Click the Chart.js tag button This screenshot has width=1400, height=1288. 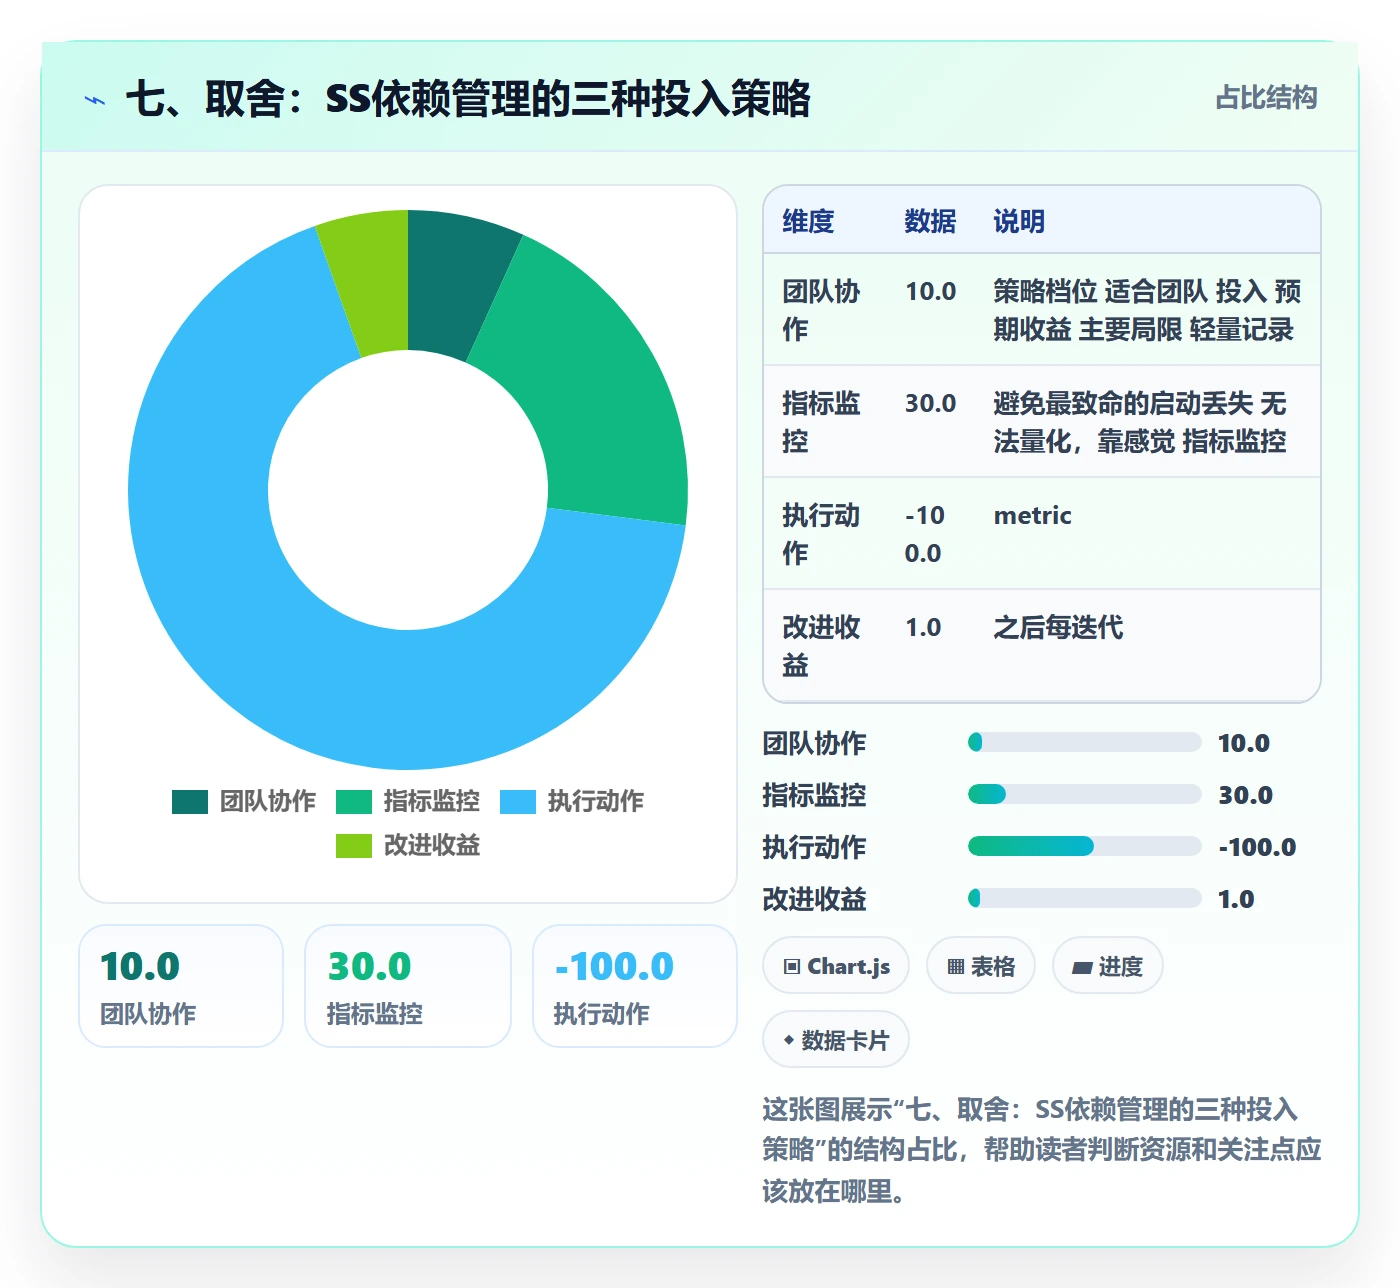coord(836,966)
